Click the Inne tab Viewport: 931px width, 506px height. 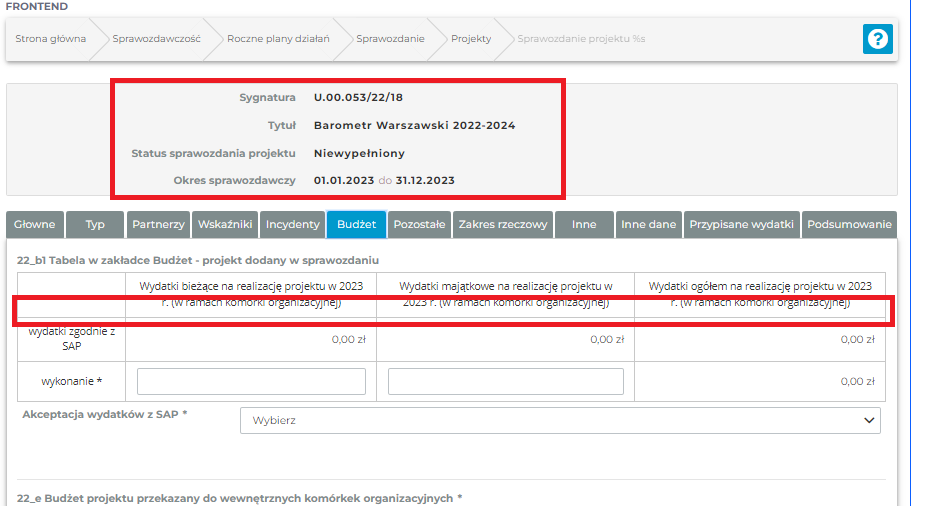(584, 225)
